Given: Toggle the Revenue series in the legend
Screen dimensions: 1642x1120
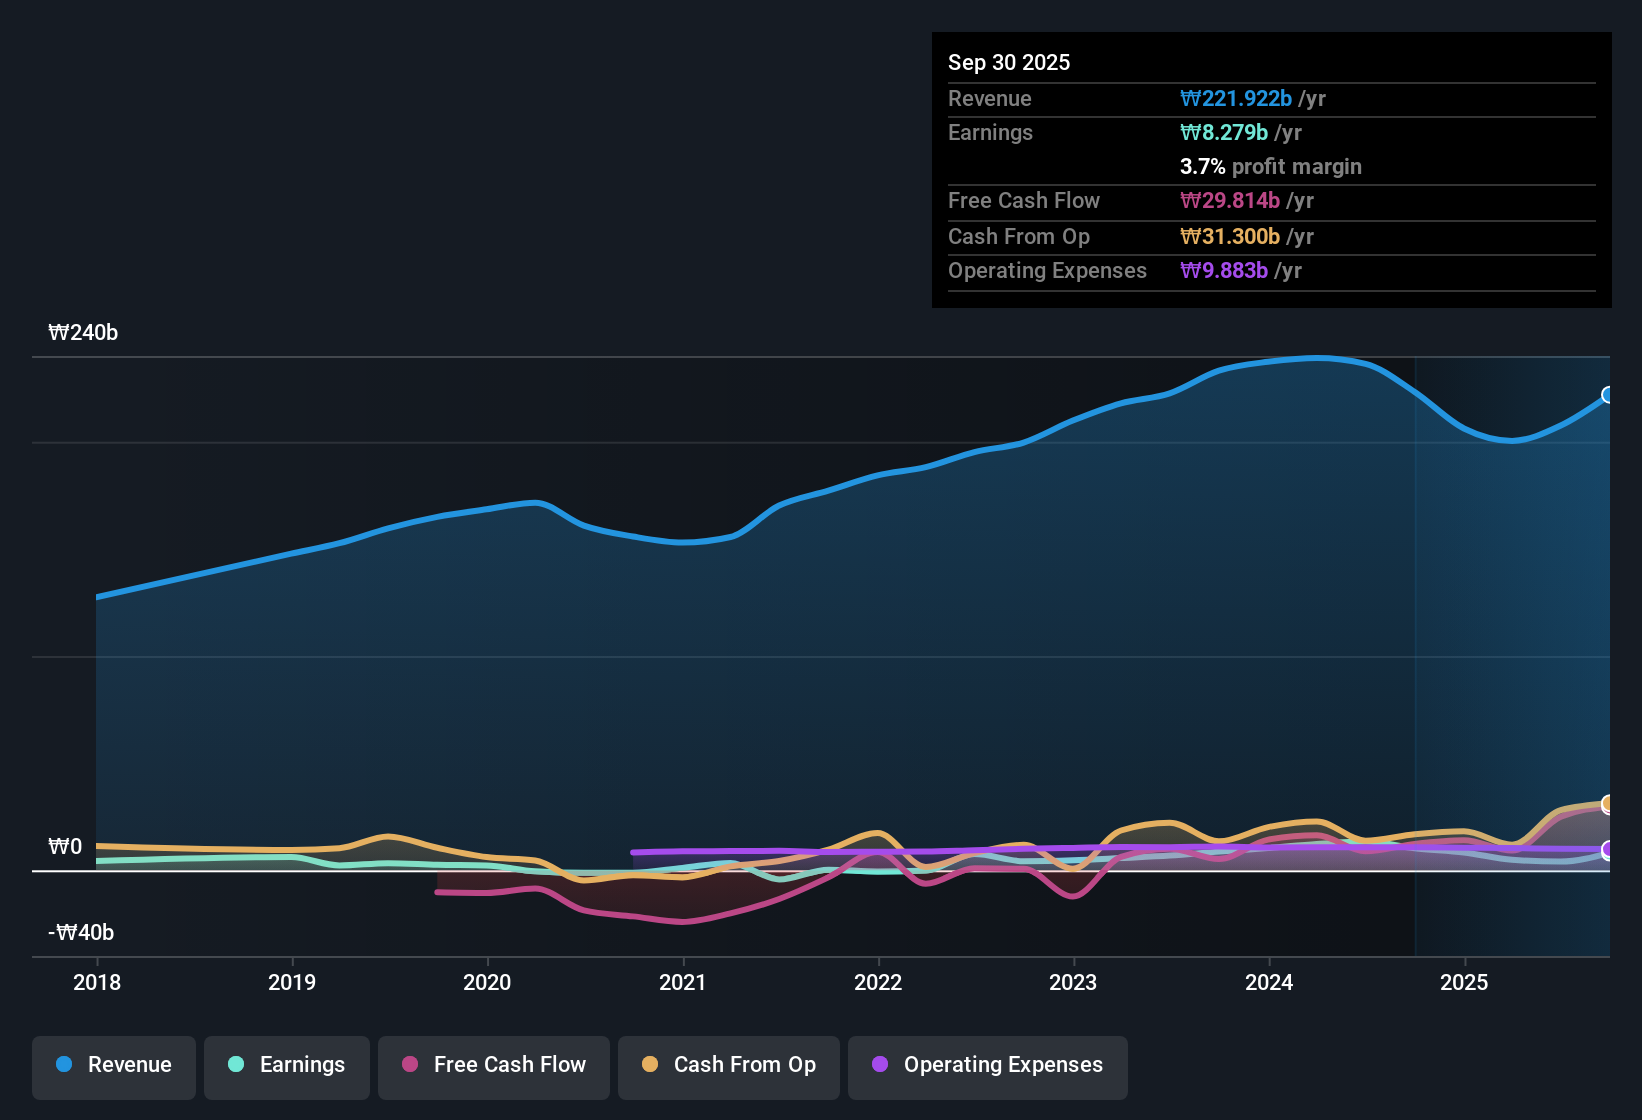Looking at the screenshot, I should tap(113, 1065).
